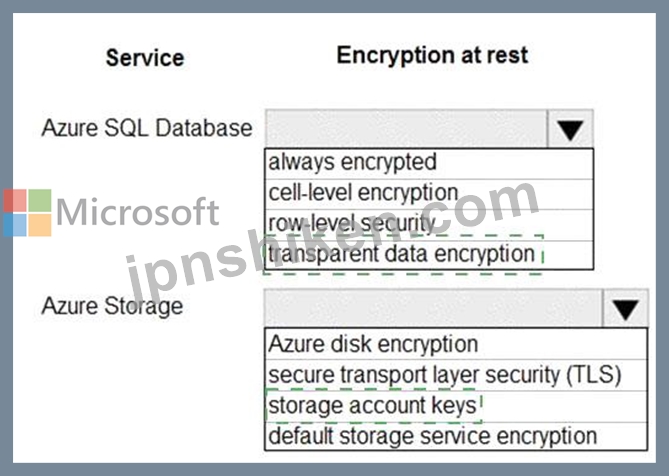669x476 pixels.
Task: Click the black triangle beside SQL field
Action: click(570, 131)
